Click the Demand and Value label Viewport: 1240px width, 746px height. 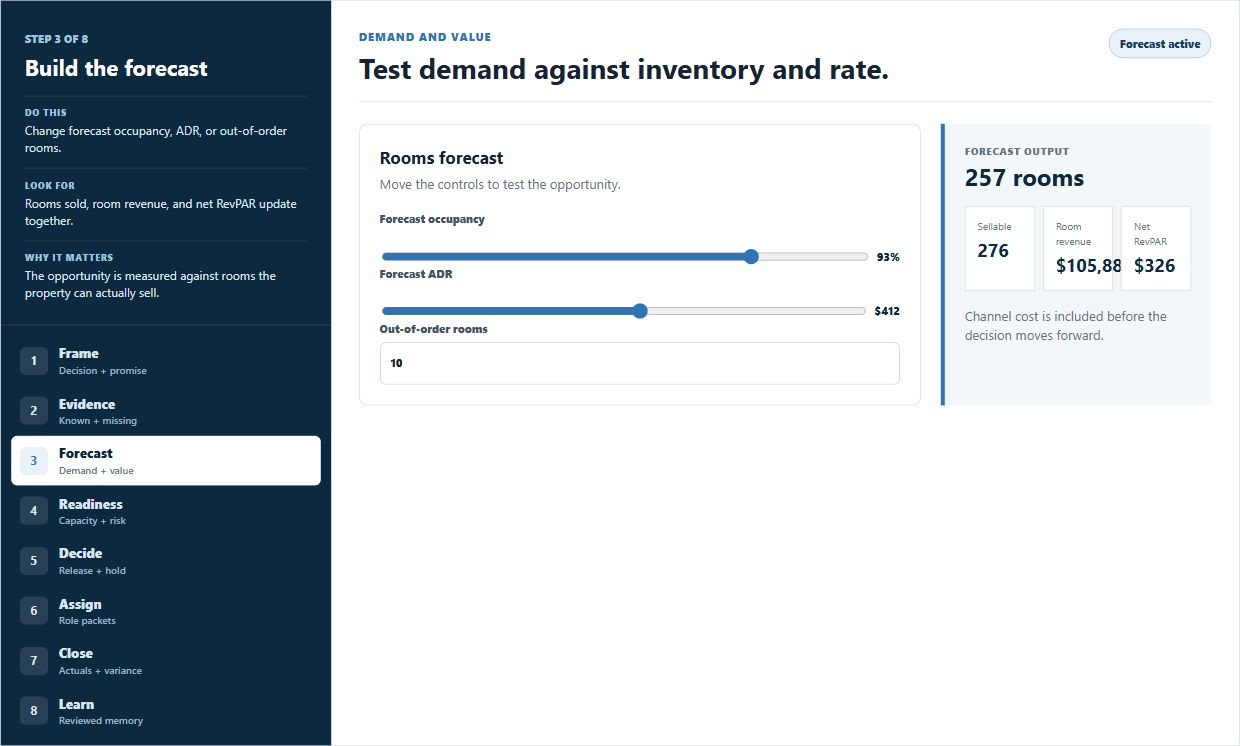click(x=425, y=37)
